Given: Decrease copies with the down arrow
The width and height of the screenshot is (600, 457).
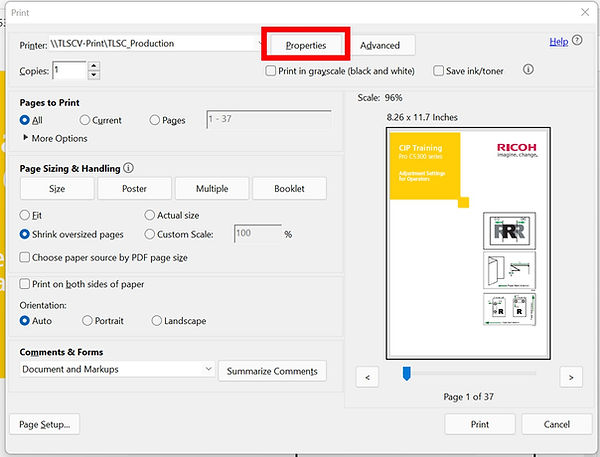Looking at the screenshot, I should tap(94, 75).
